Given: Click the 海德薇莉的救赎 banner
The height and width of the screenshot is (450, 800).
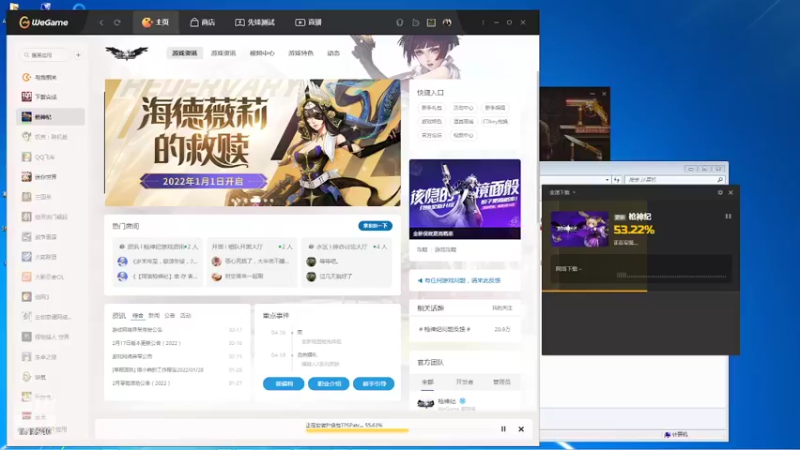Looking at the screenshot, I should [x=253, y=142].
